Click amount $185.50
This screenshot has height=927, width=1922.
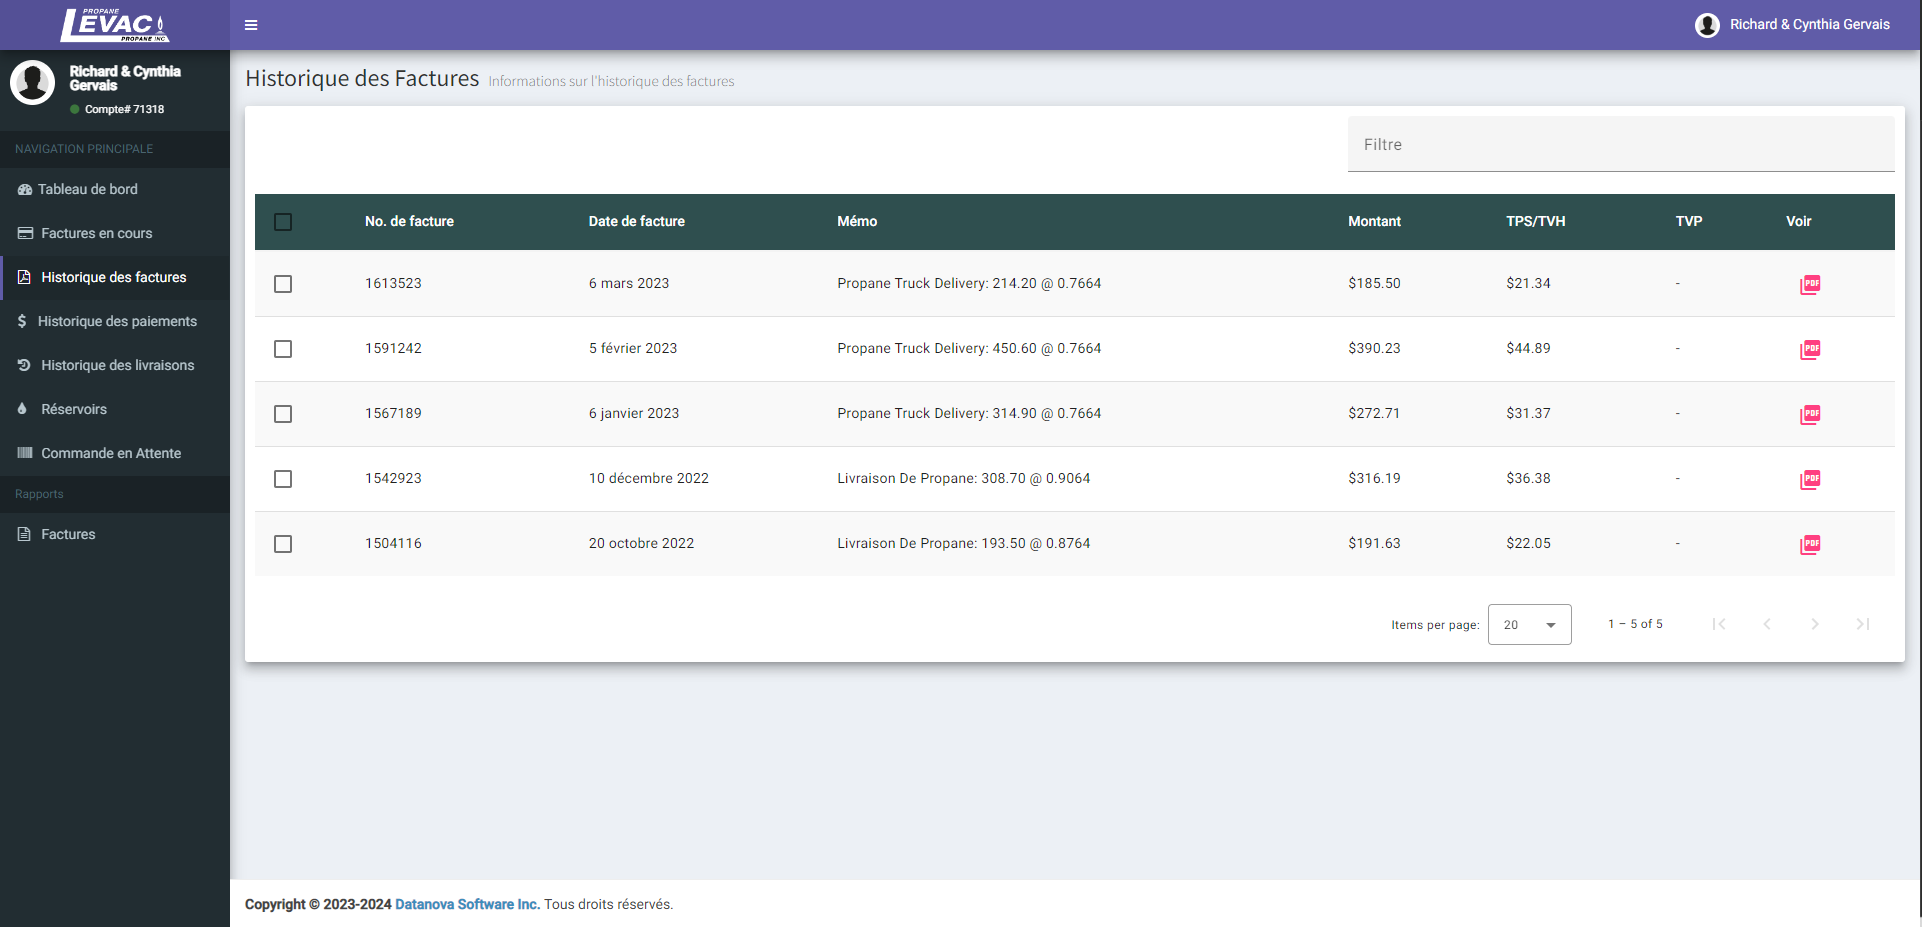coord(1374,283)
